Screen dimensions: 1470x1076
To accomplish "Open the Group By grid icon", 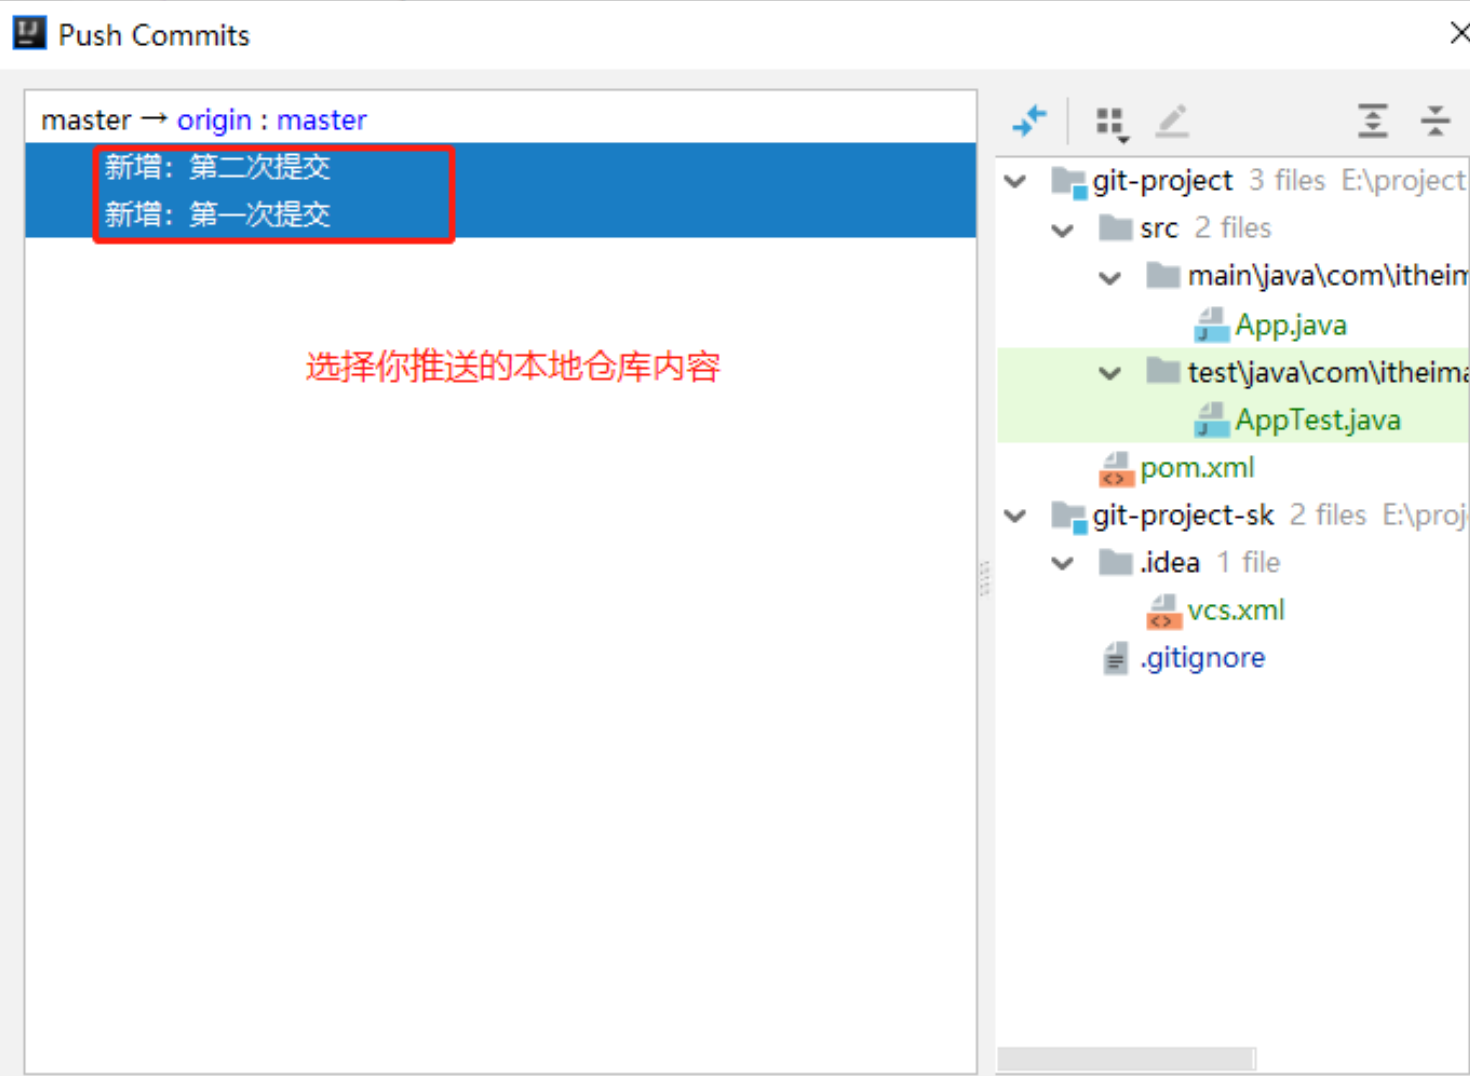I will pos(1111,122).
